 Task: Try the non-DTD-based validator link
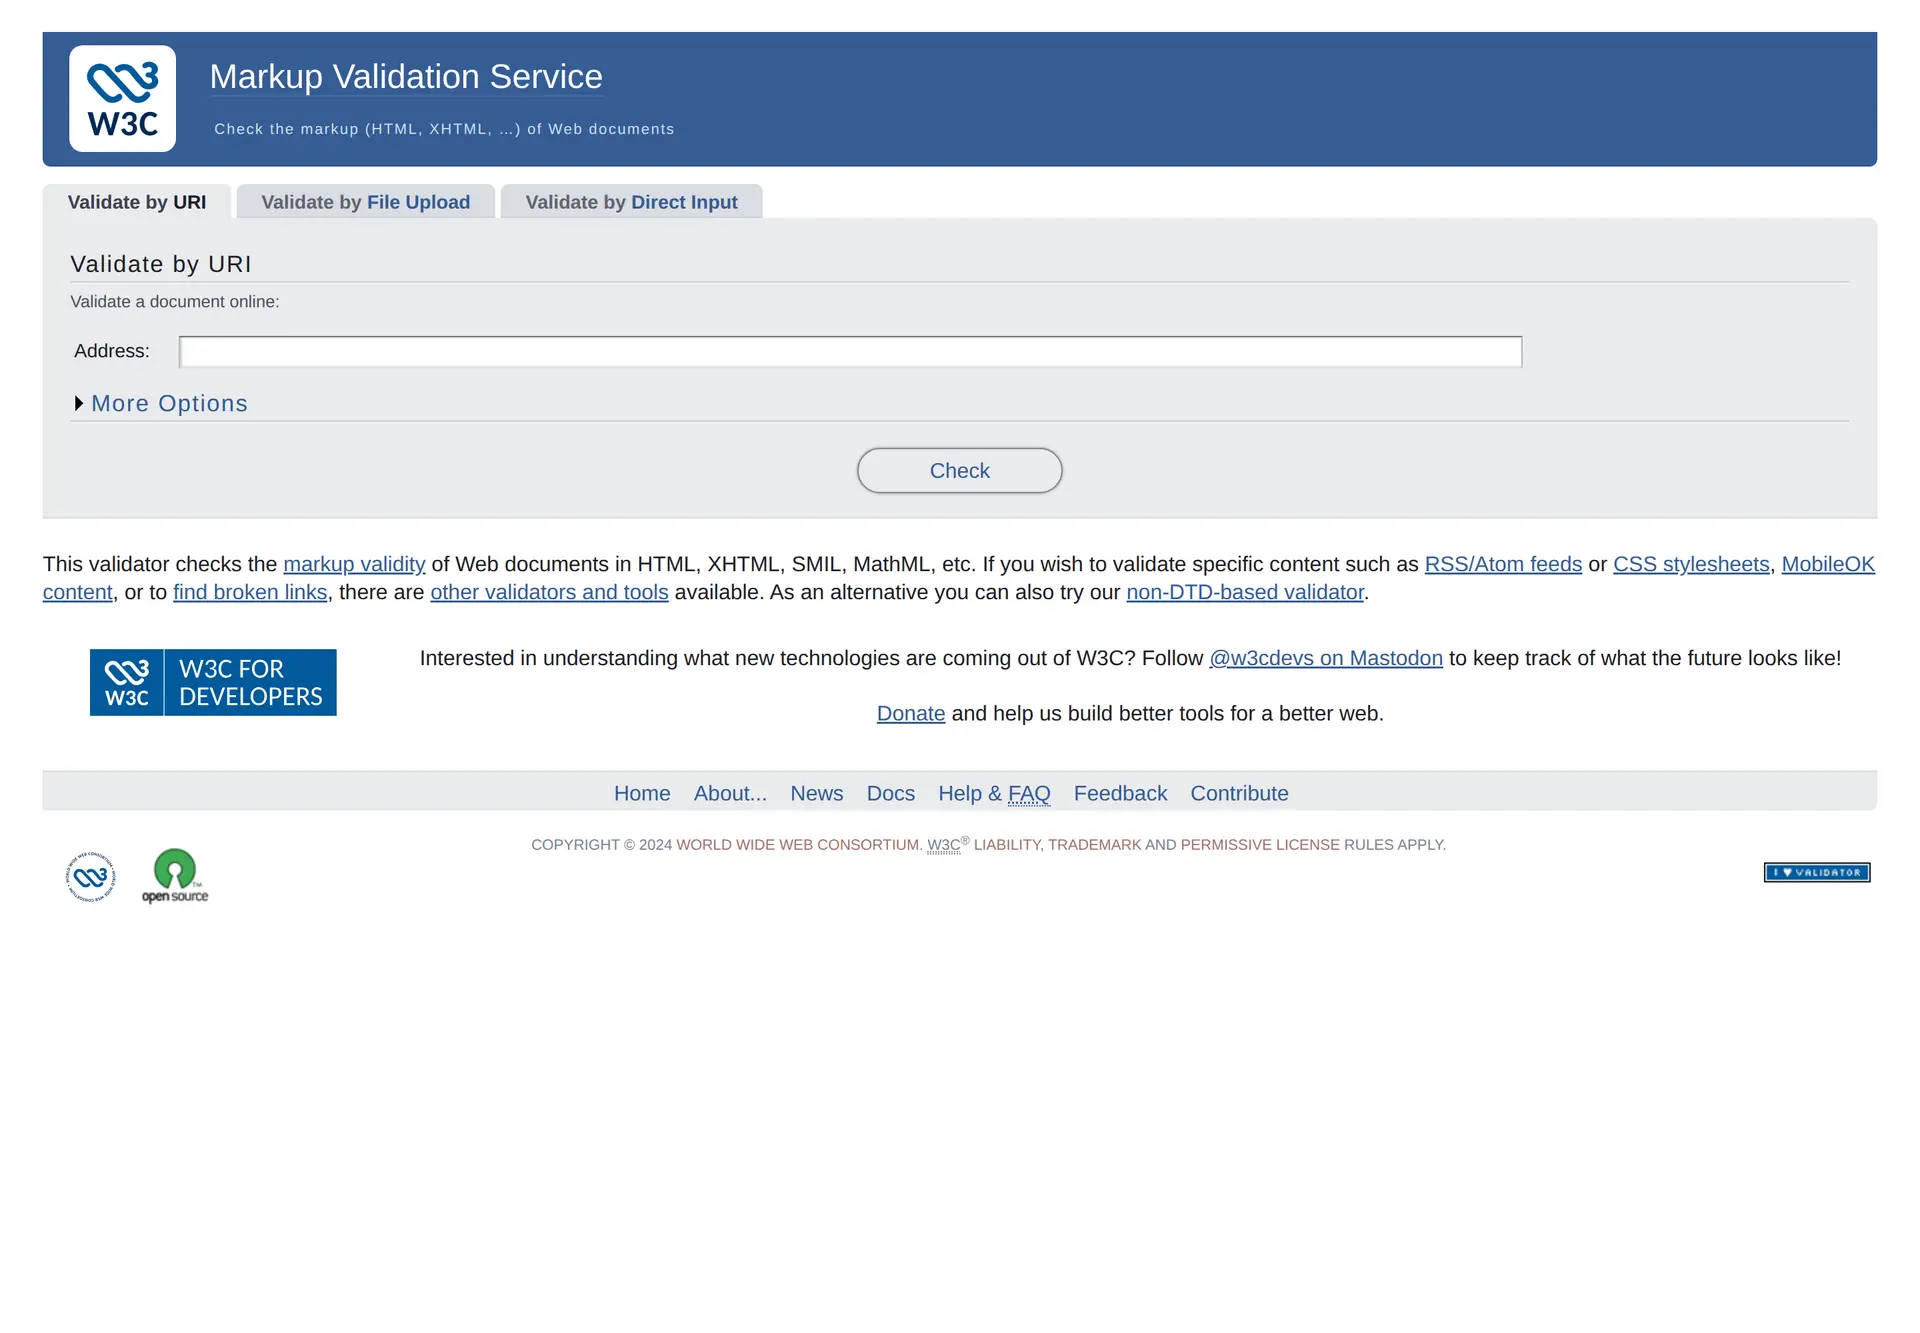coord(1245,592)
